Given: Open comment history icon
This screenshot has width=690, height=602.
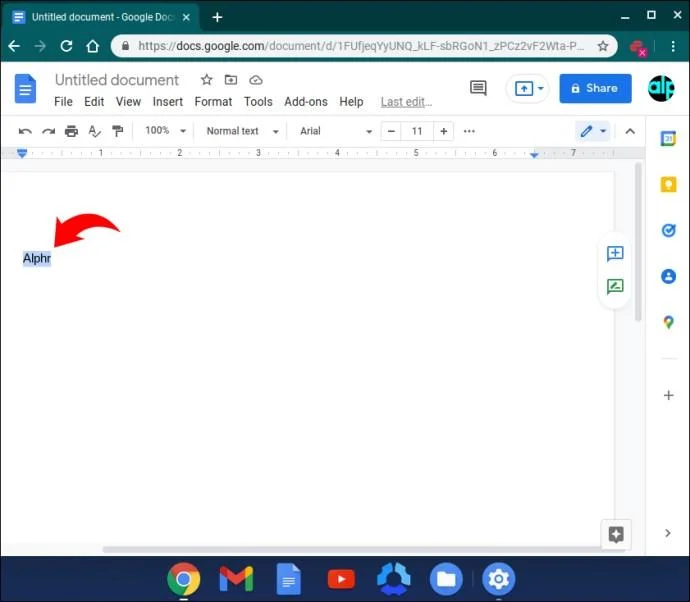Looking at the screenshot, I should [478, 88].
